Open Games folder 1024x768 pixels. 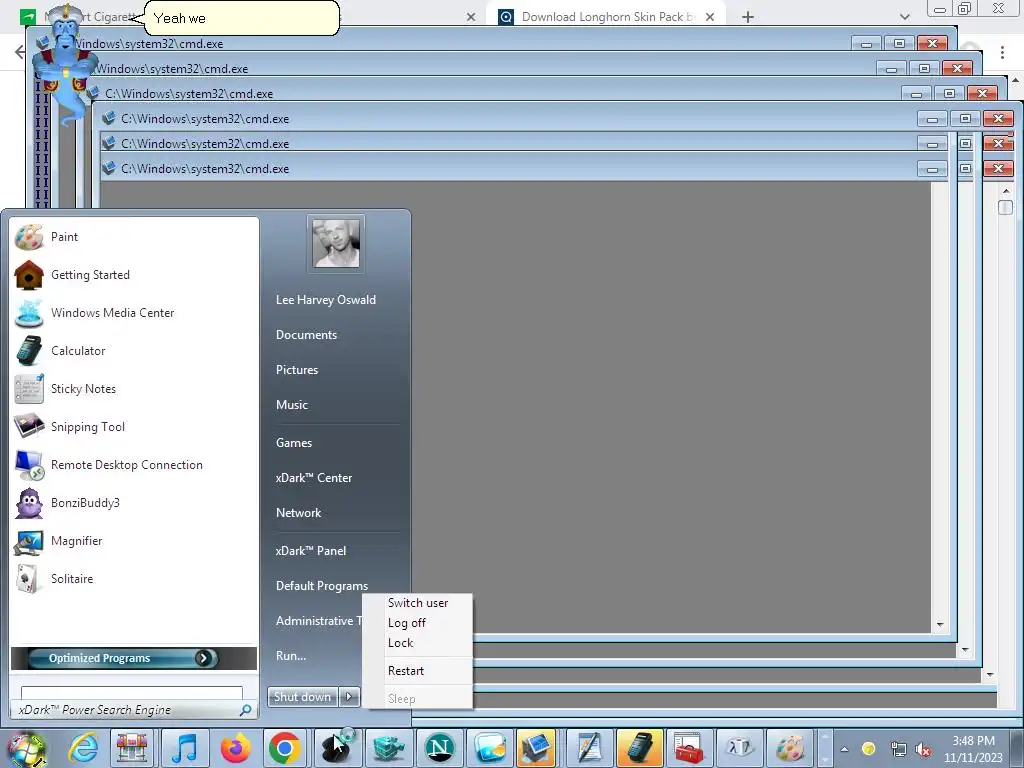[x=294, y=443]
